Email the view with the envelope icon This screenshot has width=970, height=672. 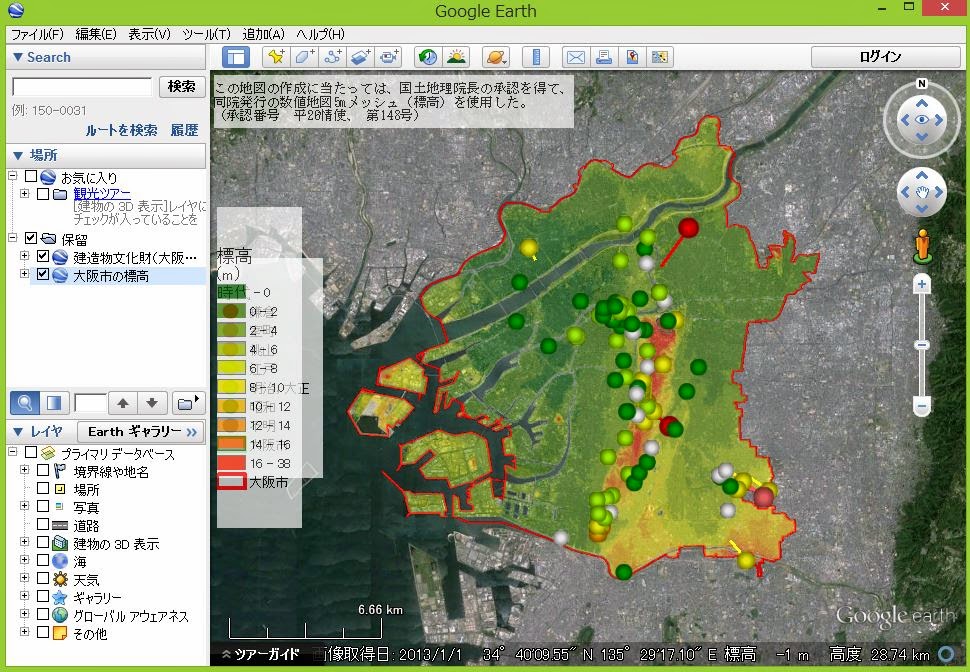[x=576, y=57]
